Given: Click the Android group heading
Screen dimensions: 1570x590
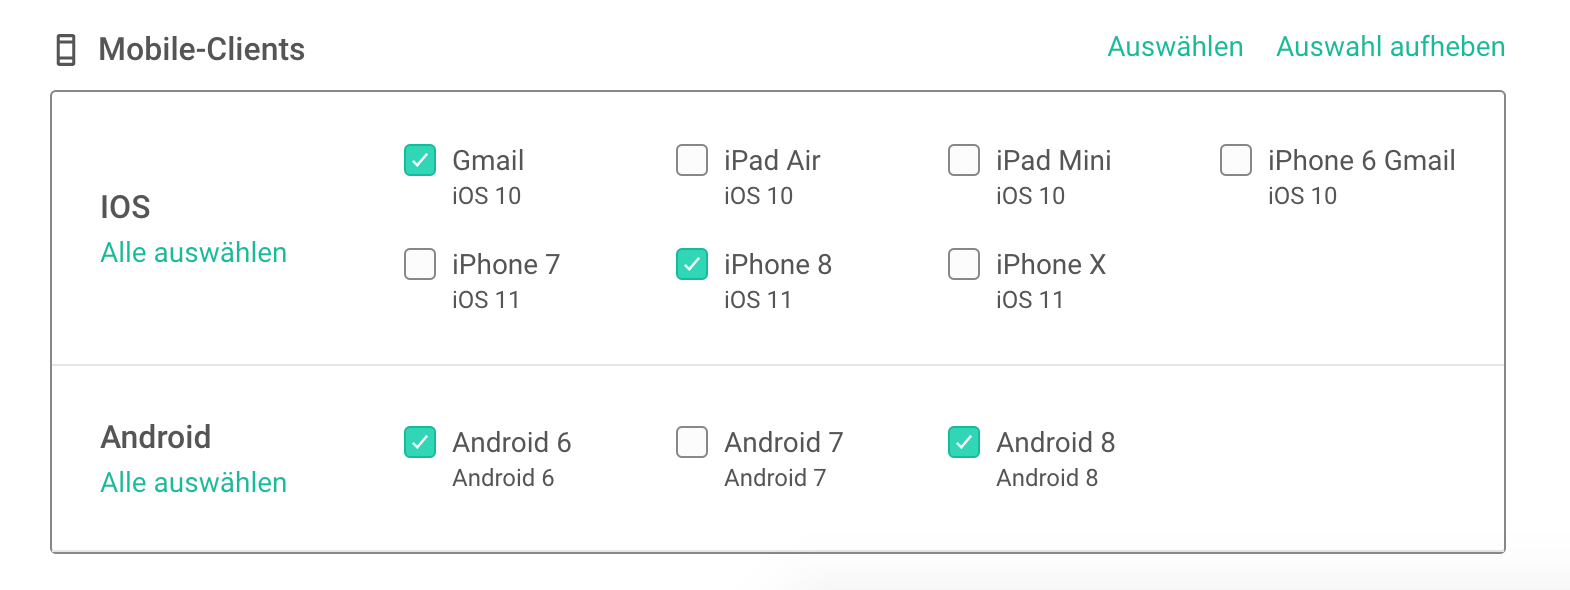Looking at the screenshot, I should (x=156, y=437).
